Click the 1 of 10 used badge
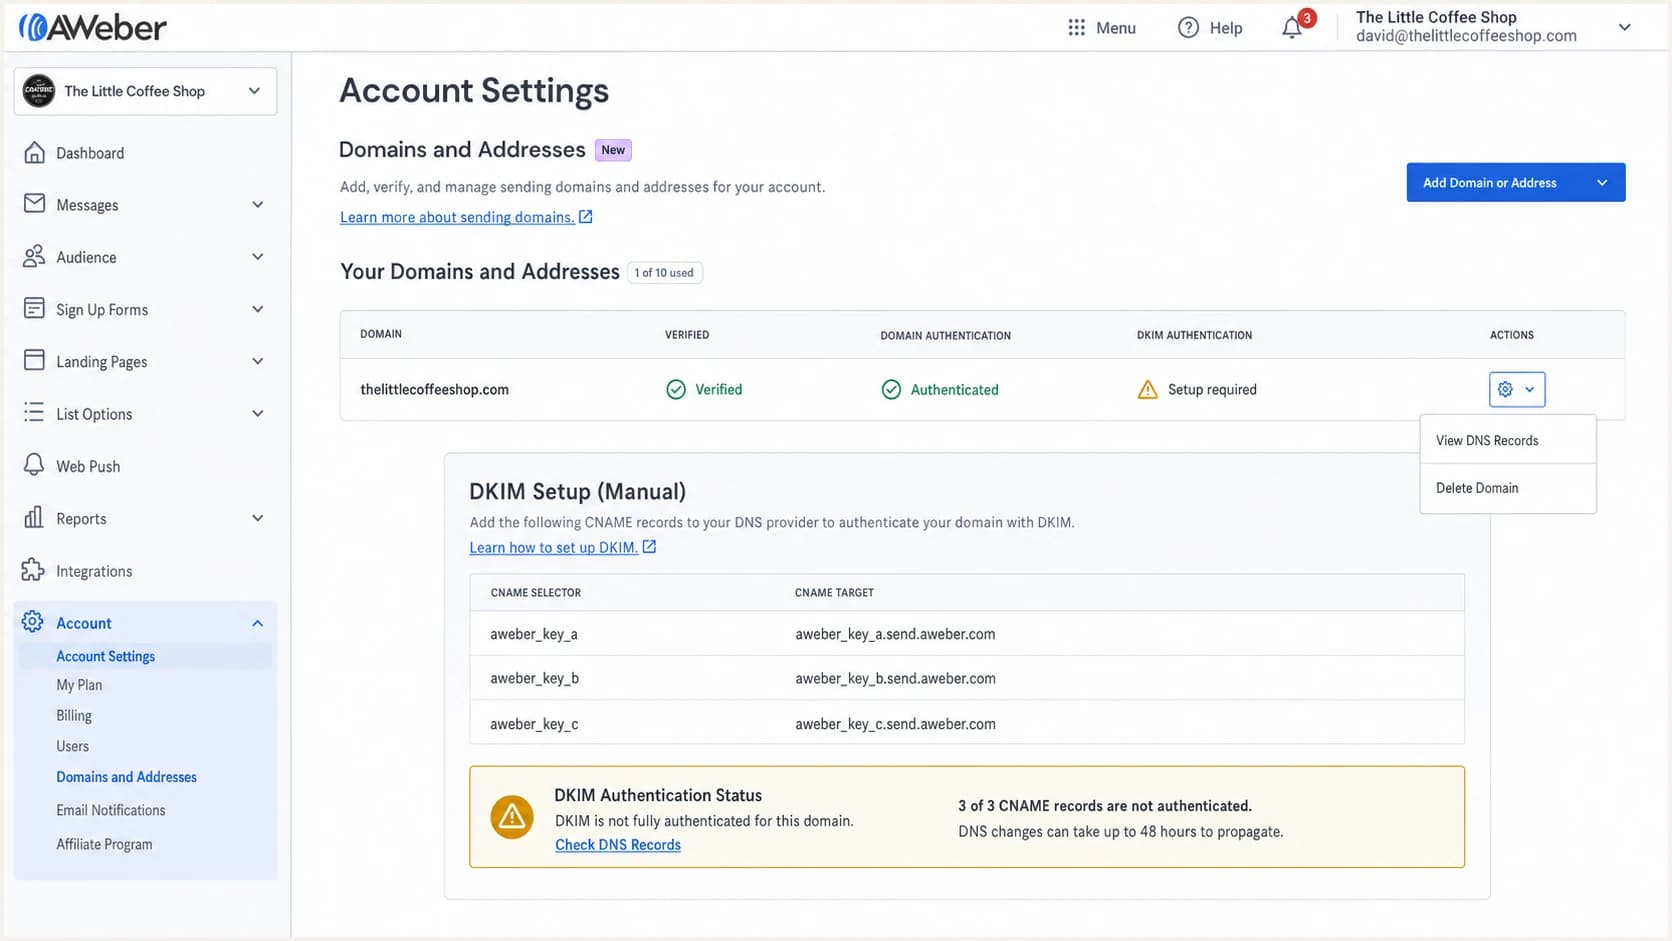 click(664, 272)
